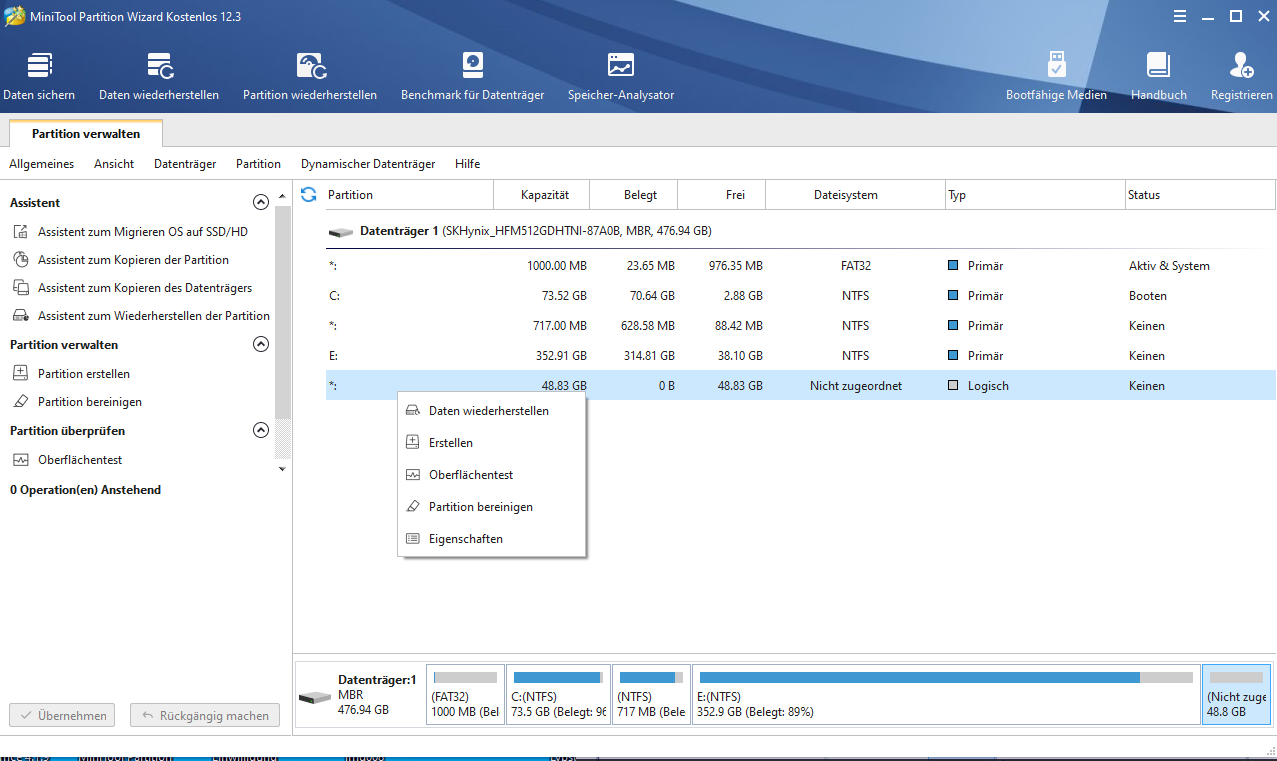This screenshot has height=761, width=1277.
Task: Sort by the Dateisystem column header
Action: click(x=856, y=195)
